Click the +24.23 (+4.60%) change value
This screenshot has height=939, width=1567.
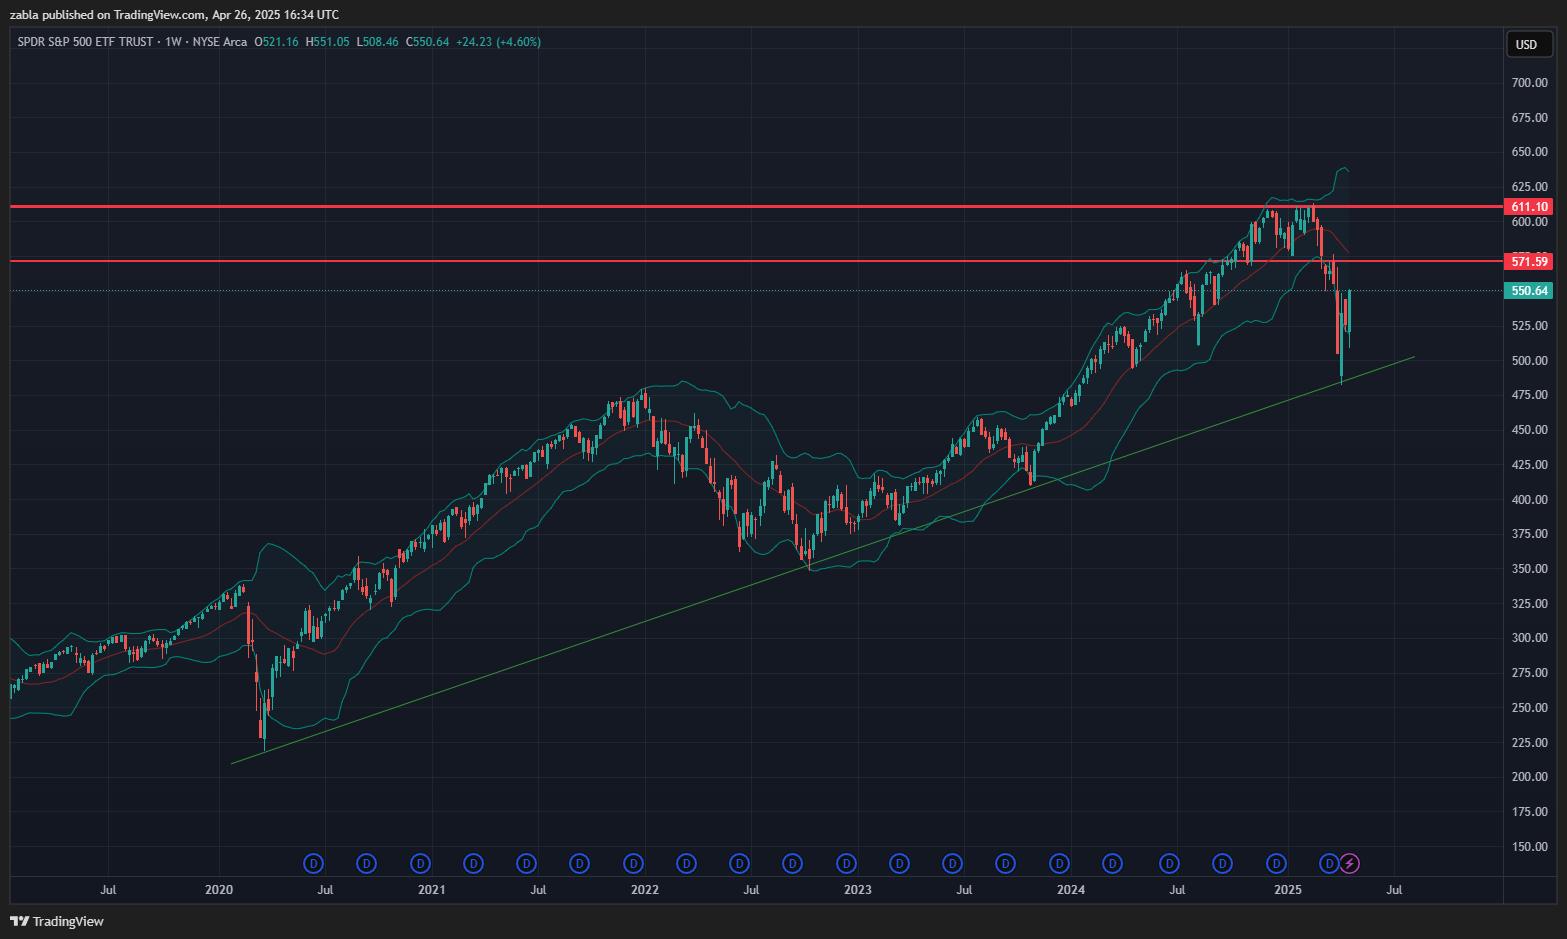[x=498, y=42]
